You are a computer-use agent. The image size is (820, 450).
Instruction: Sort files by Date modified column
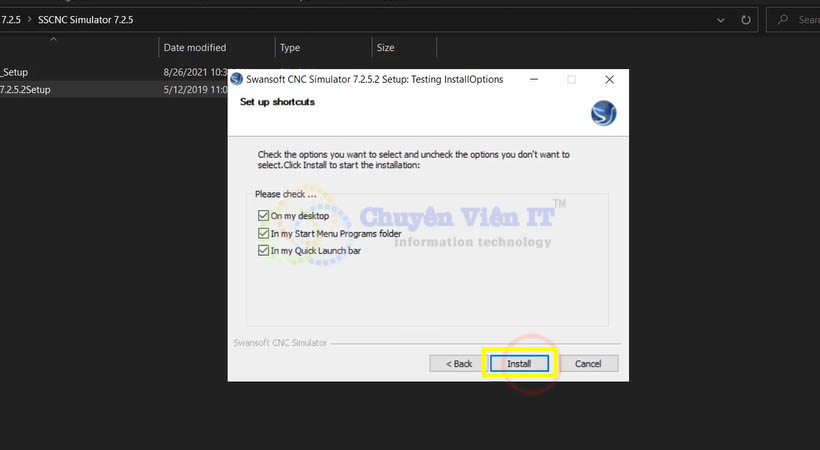(x=195, y=47)
